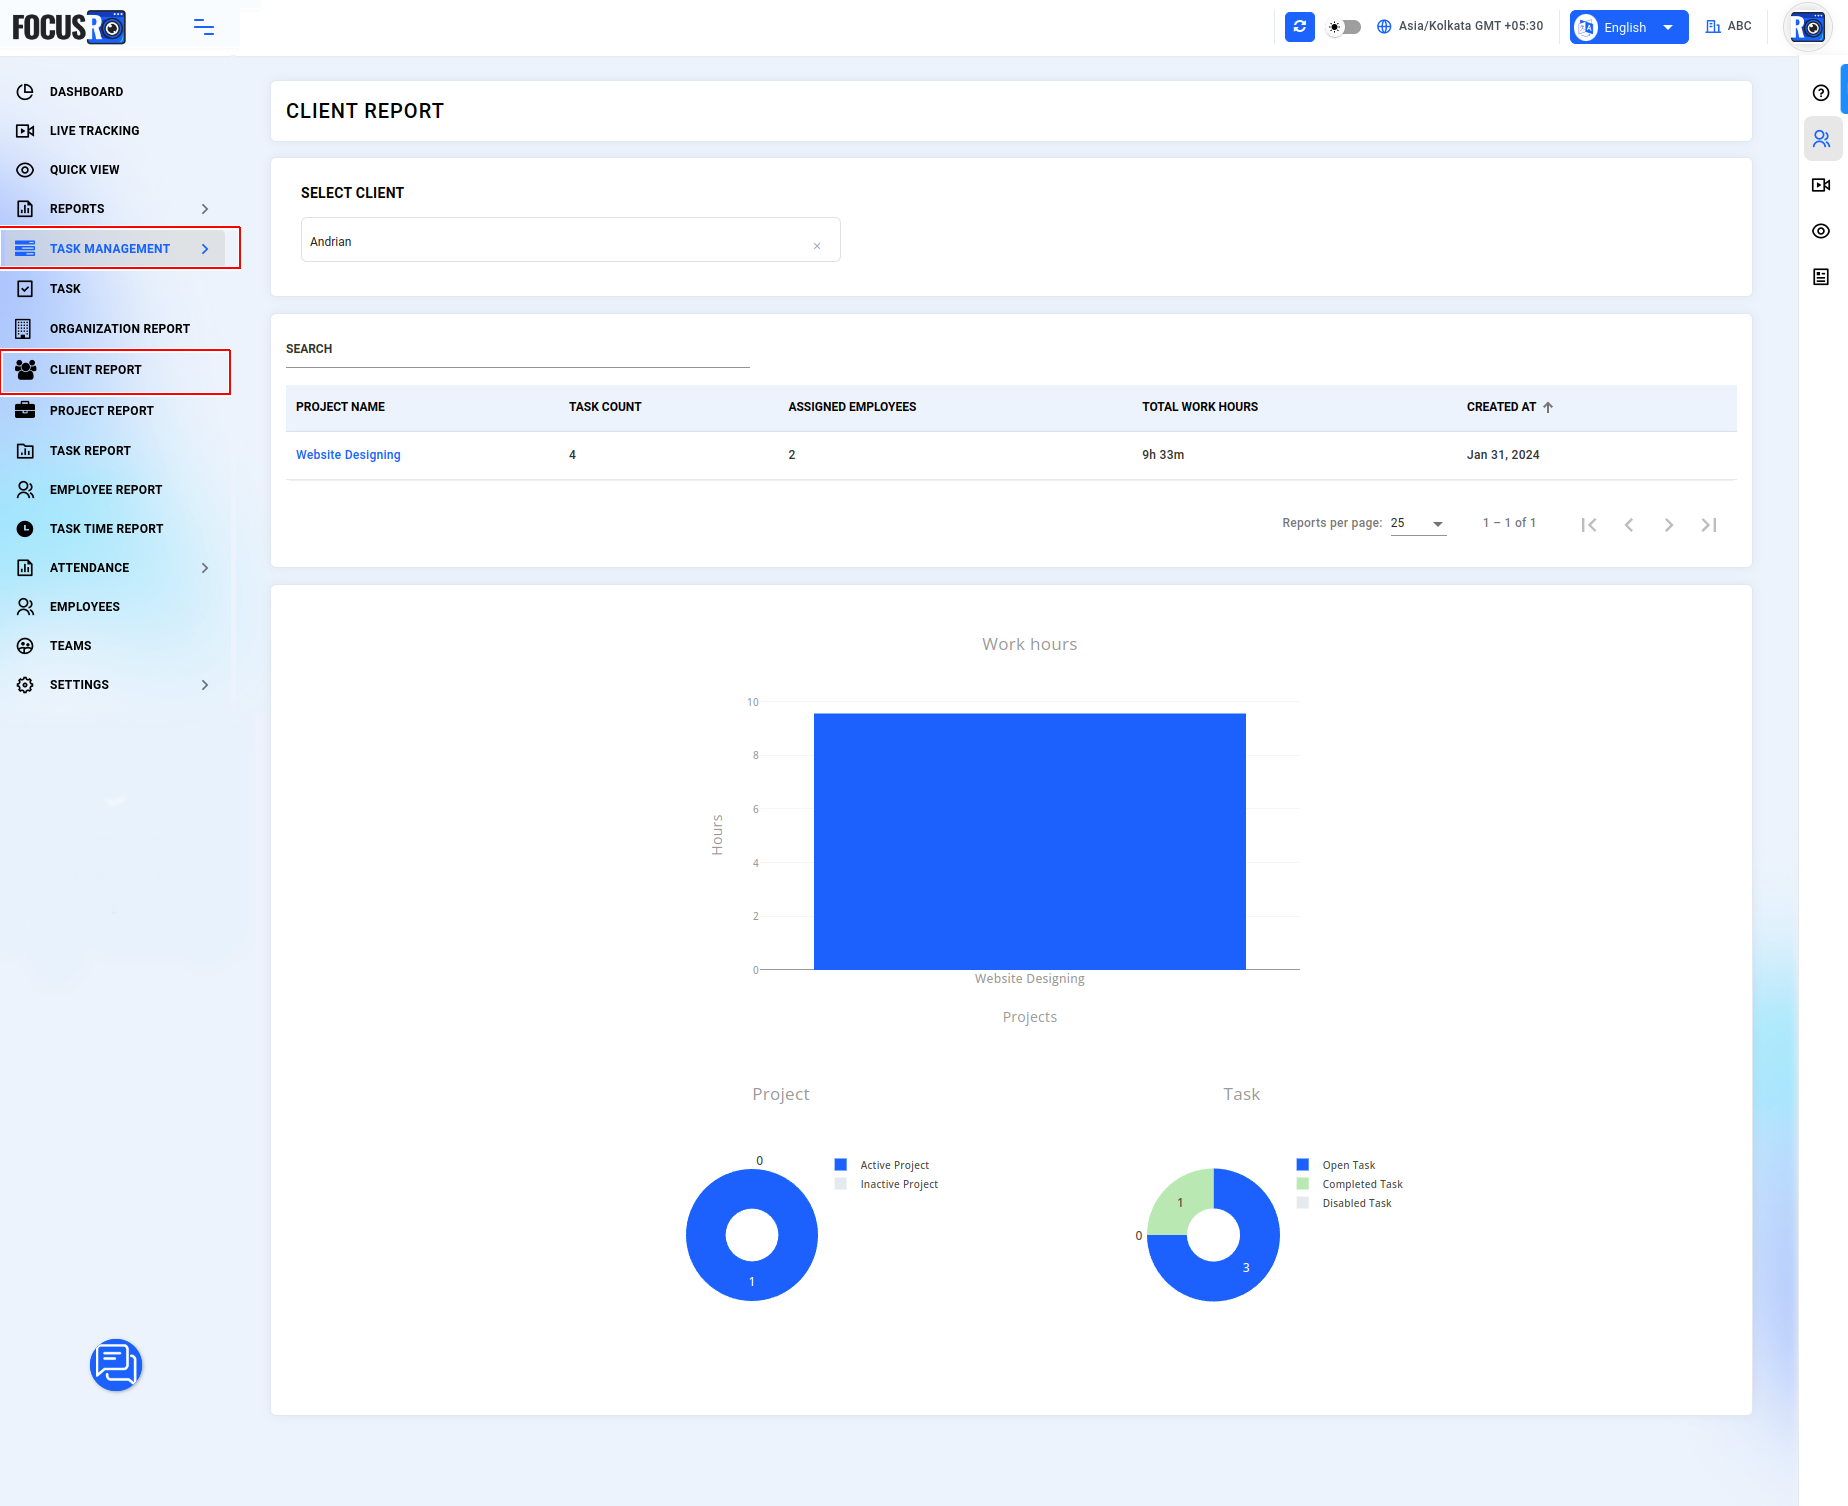Viewport: 1848px width, 1506px height.
Task: Click the Dashboard pie-chart icon
Action: 25,92
